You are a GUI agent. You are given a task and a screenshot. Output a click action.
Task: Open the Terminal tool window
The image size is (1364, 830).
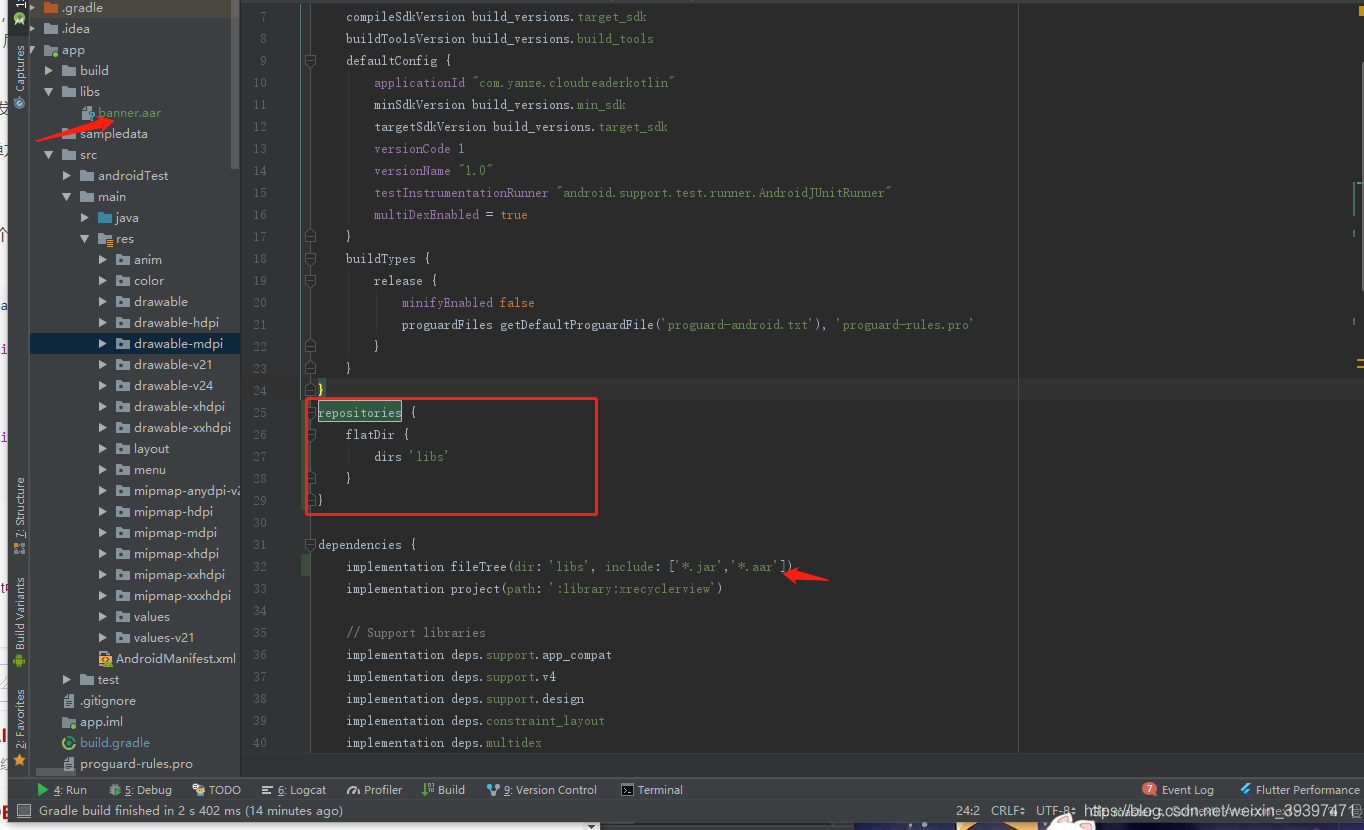pyautogui.click(x=652, y=790)
